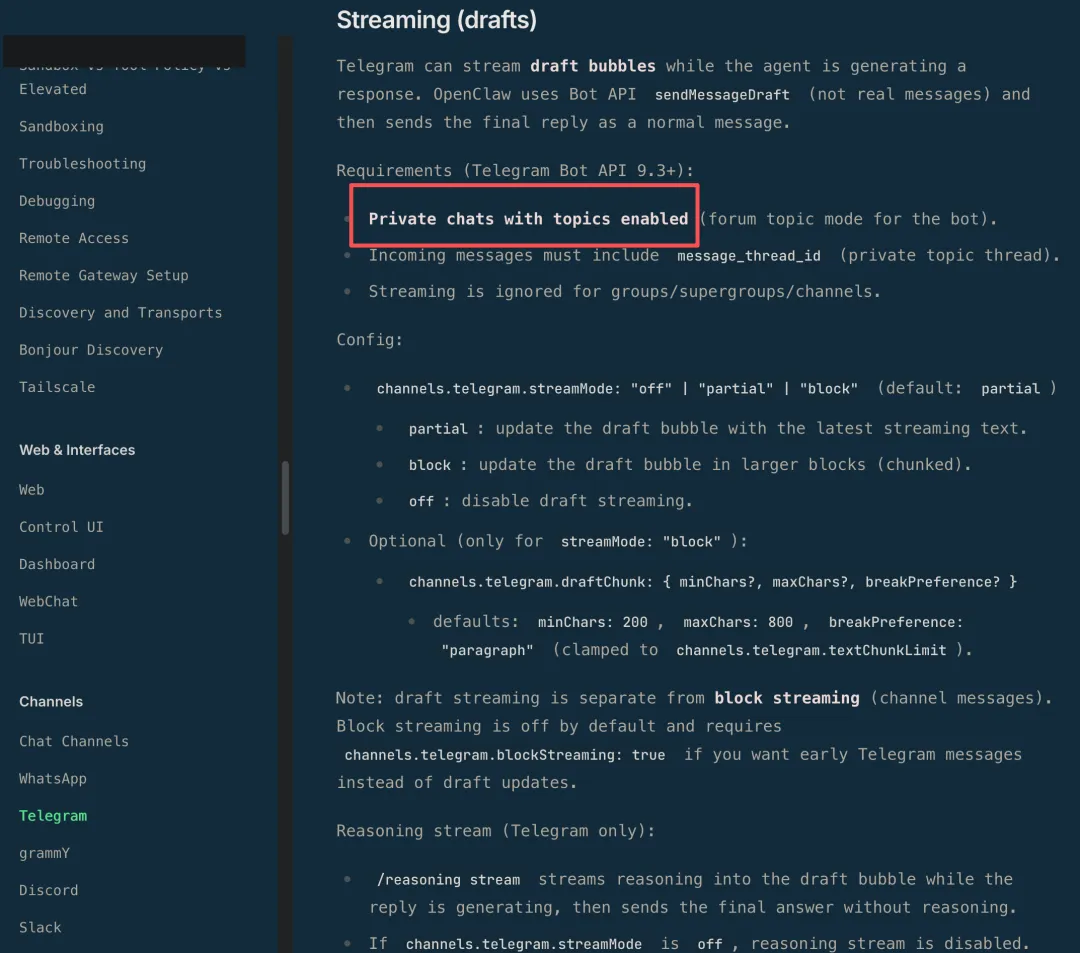Click the sendMessageDraft inline code

click(x=722, y=95)
